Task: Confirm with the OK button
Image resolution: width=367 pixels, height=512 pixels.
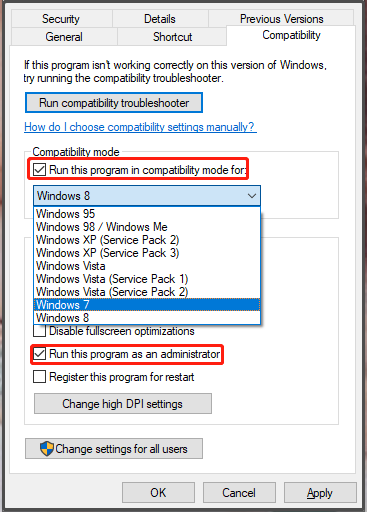Action: 158,493
